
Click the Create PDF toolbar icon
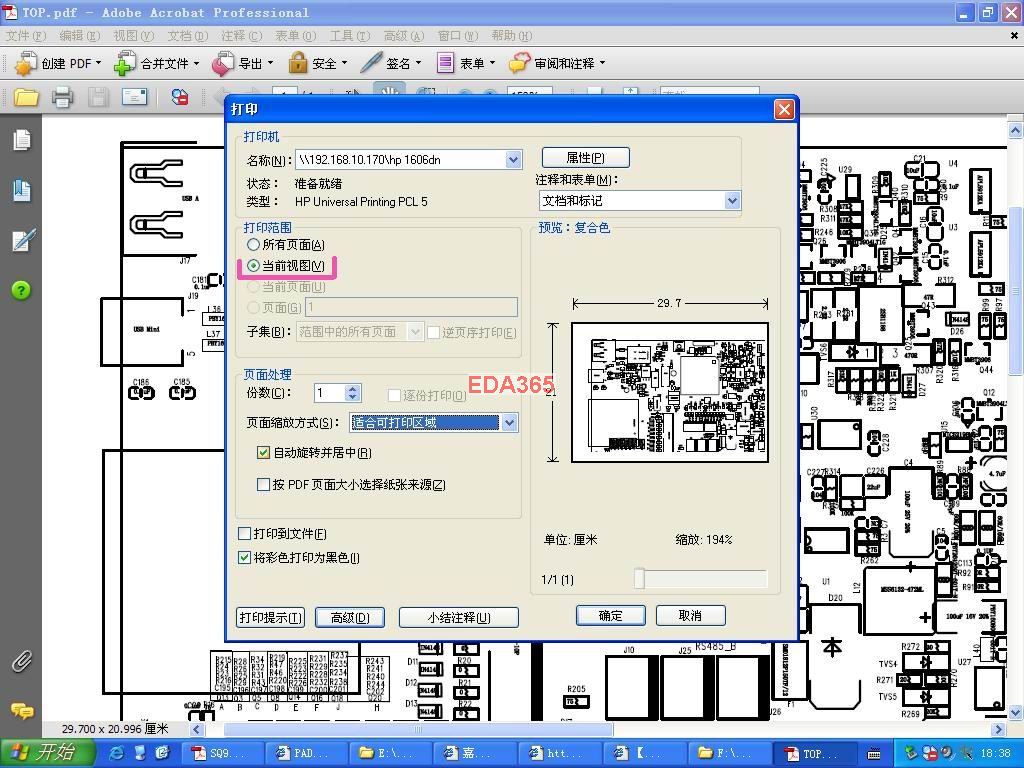point(26,64)
